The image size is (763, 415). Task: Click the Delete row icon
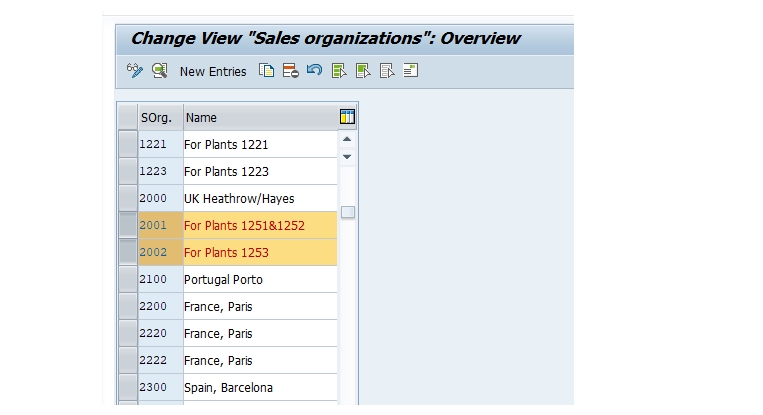(x=291, y=71)
